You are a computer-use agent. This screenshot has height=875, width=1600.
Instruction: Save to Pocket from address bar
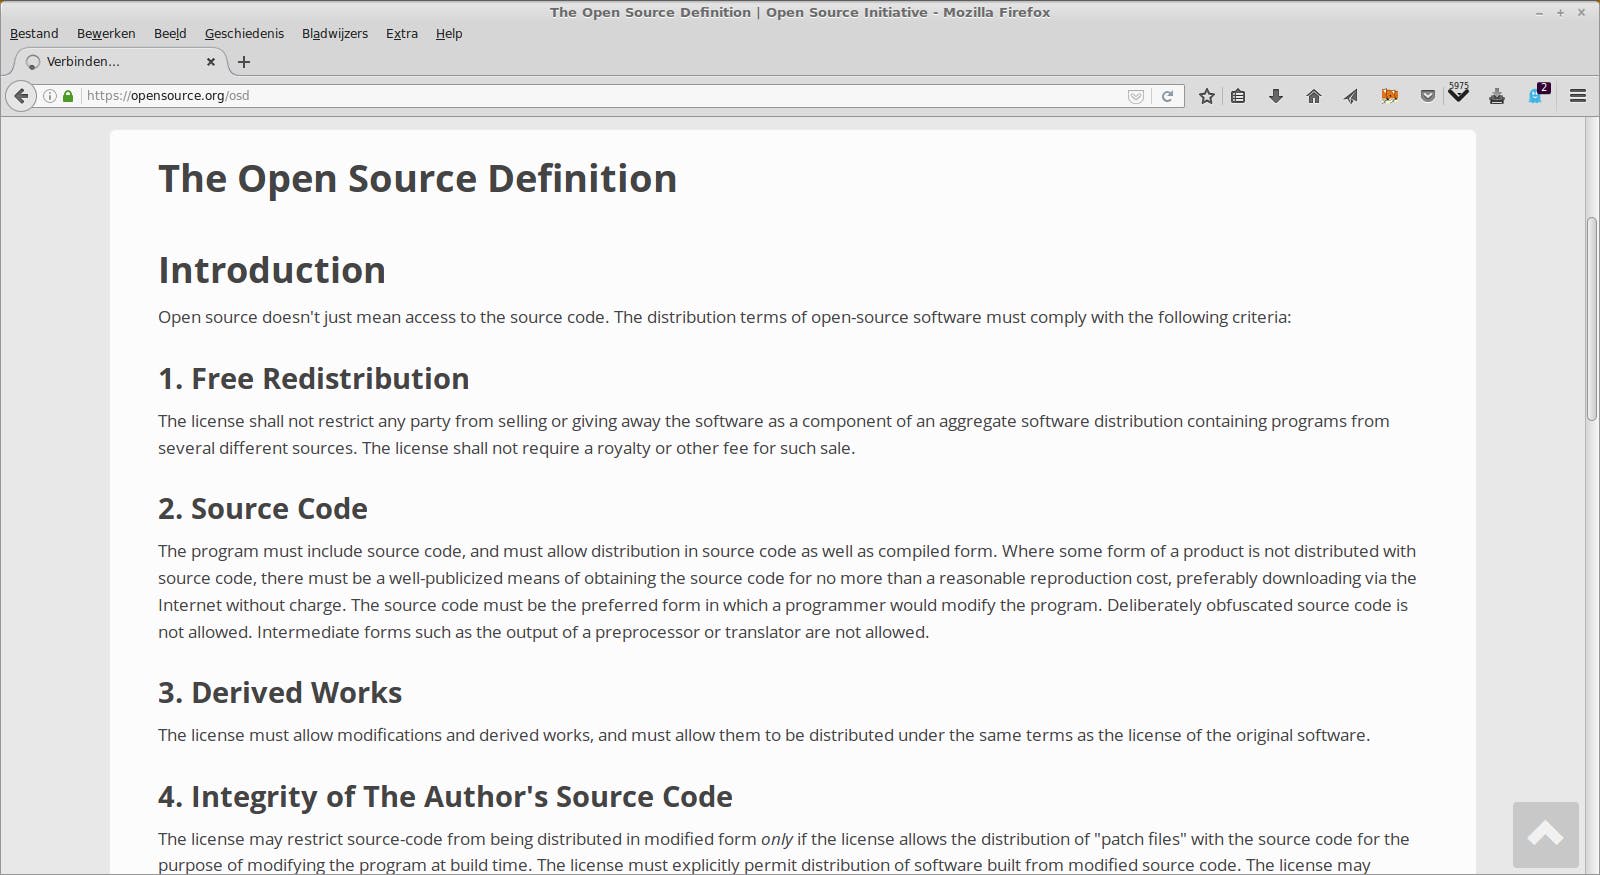pyautogui.click(x=1136, y=96)
